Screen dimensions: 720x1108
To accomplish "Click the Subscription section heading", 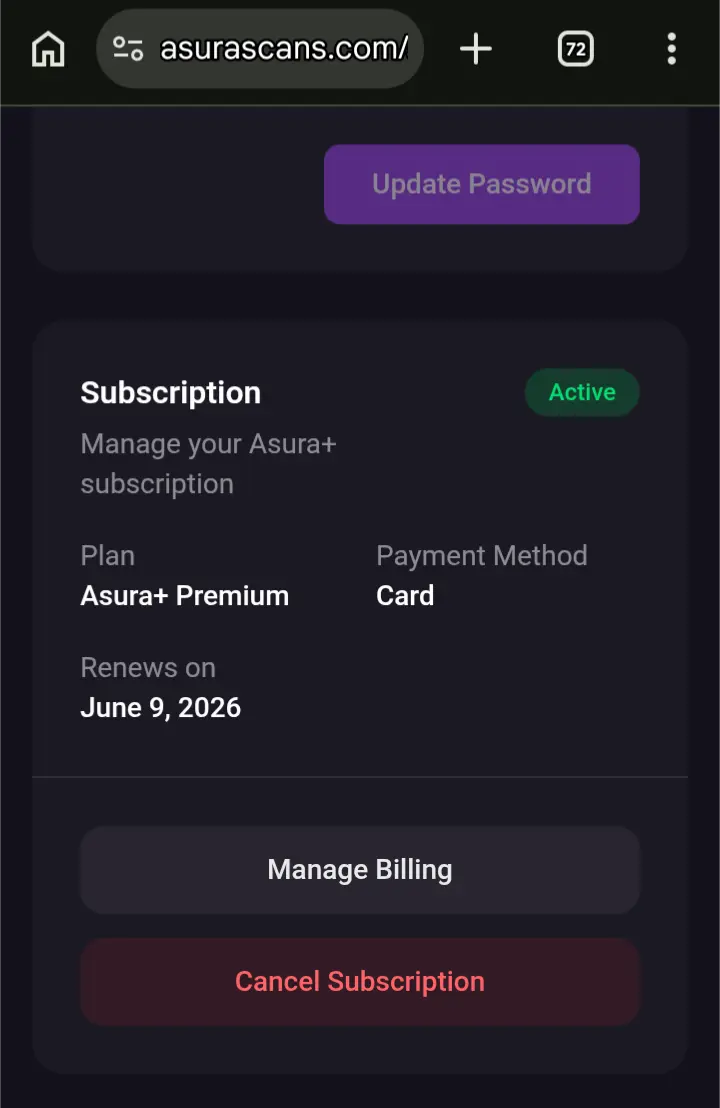I will pyautogui.click(x=170, y=393).
